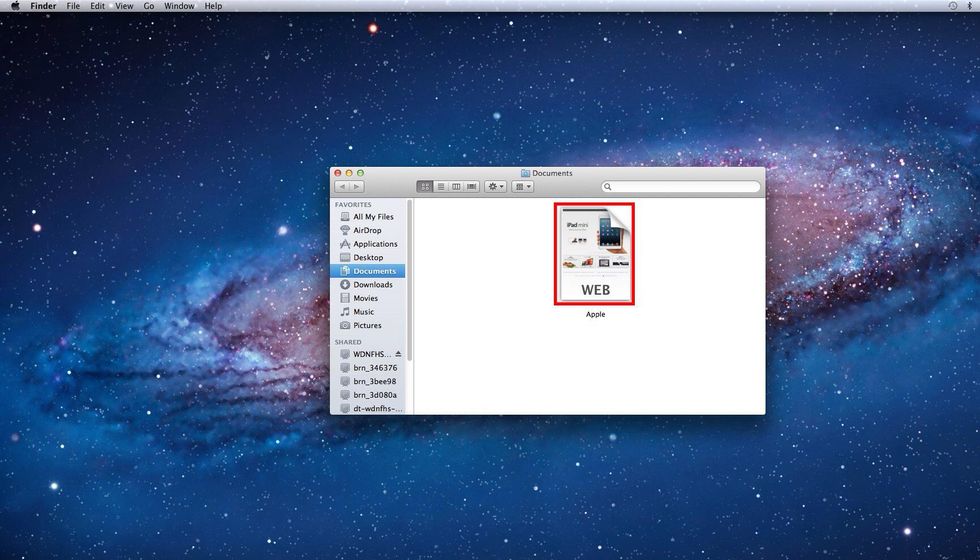Open the AirDrop sidebar item
This screenshot has height=560, width=980.
point(366,230)
